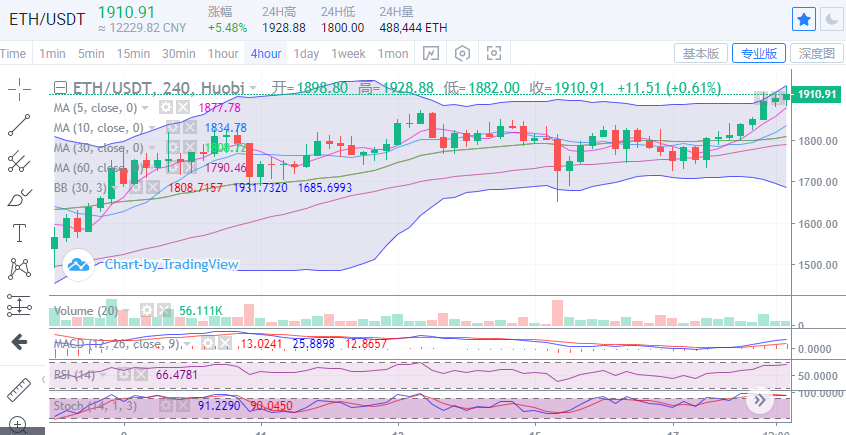846x435 pixels.
Task: Select the text annotation tool
Action: click(x=19, y=233)
